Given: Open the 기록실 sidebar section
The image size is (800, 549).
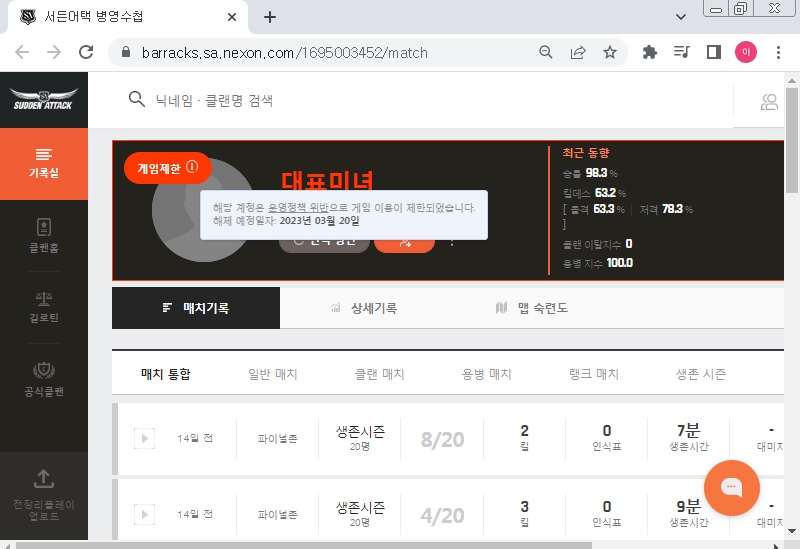Looking at the screenshot, I should pos(44,163).
